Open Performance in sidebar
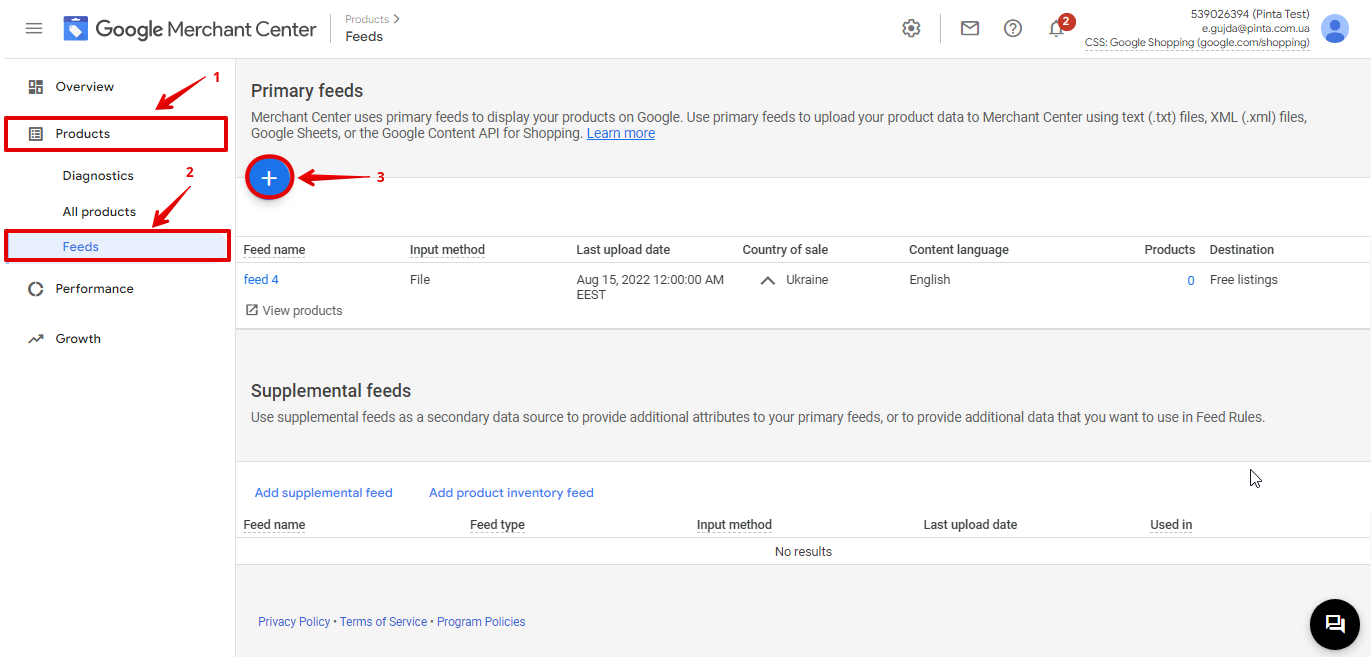 94,289
